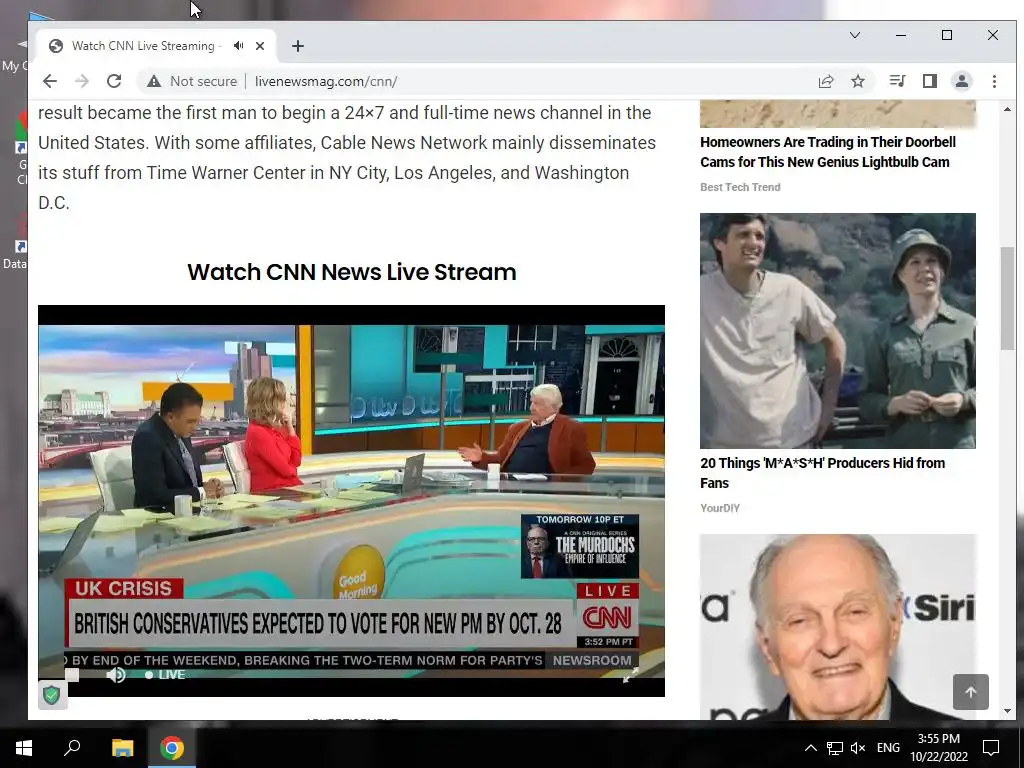Open the Homeowners Are Trading Doorbell Cams ad

click(x=827, y=152)
